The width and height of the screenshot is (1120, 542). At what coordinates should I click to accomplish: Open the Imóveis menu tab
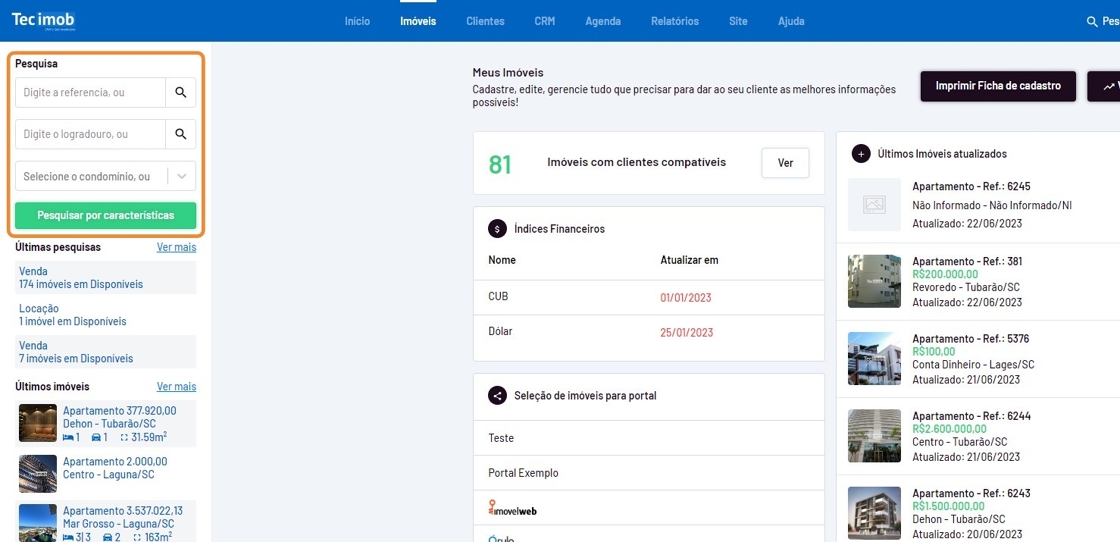(418, 21)
